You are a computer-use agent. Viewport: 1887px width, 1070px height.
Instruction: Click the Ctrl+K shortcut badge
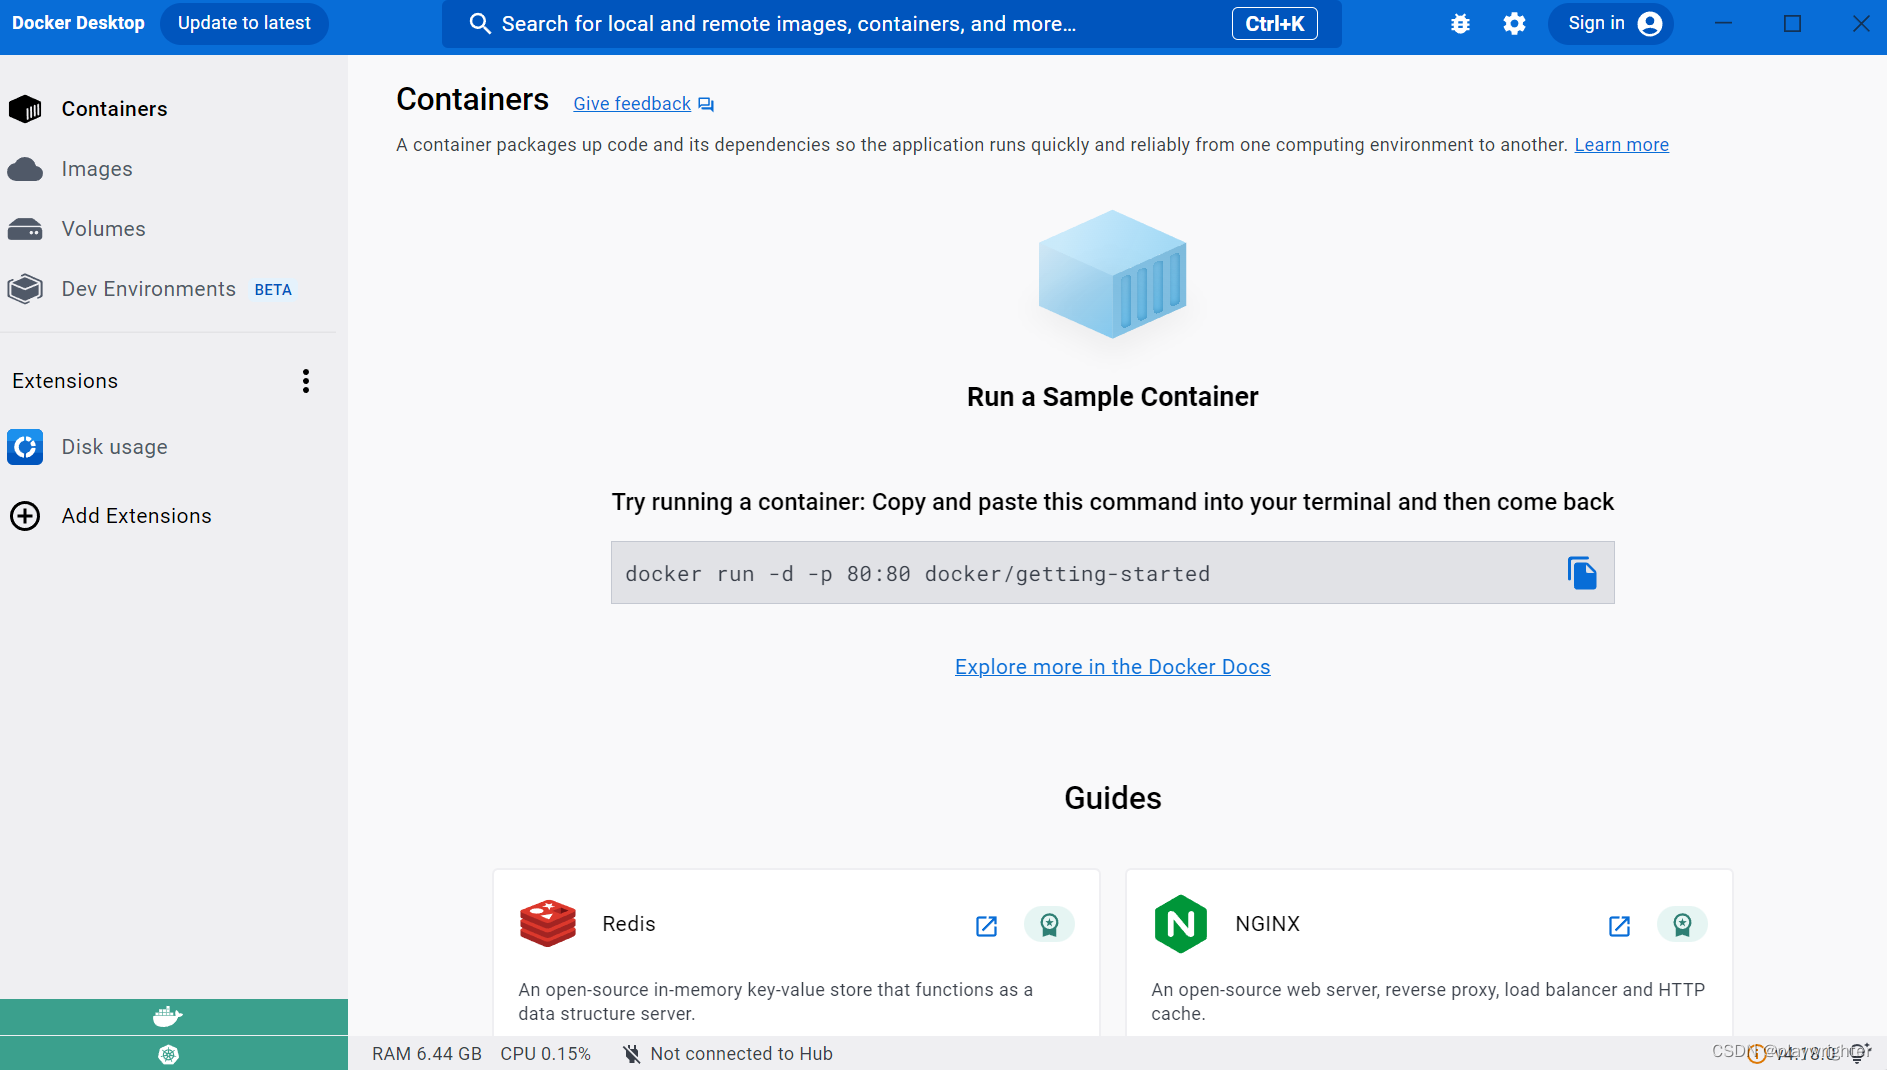tap(1274, 24)
